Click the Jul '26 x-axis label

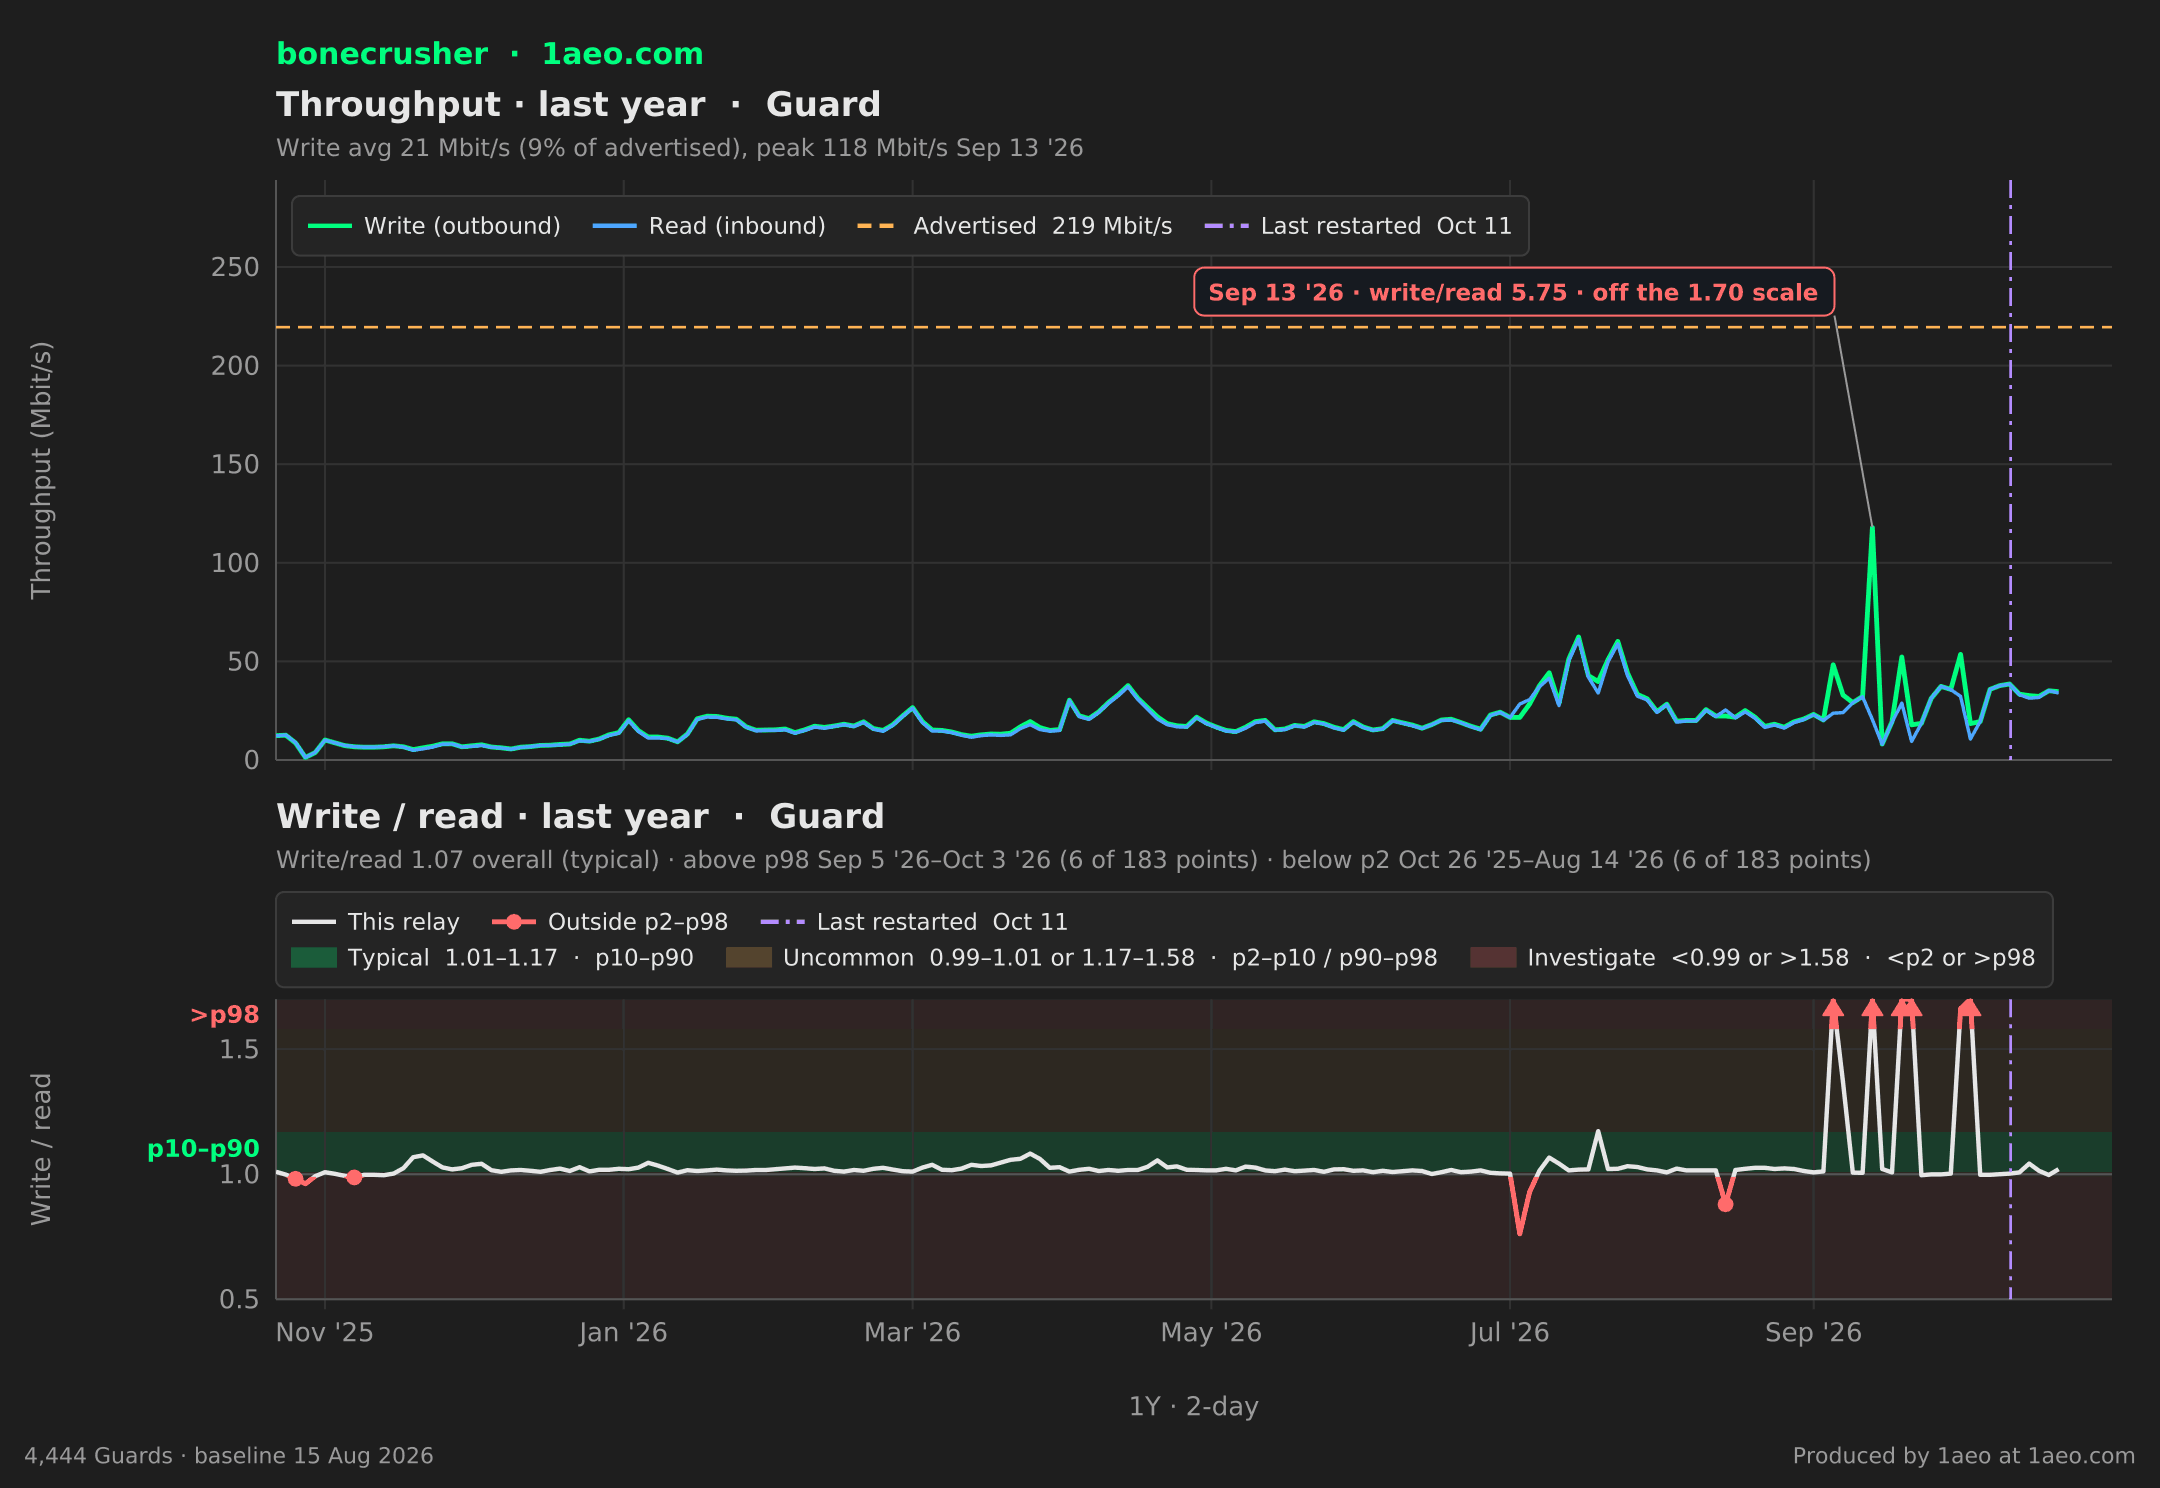tap(1509, 1333)
